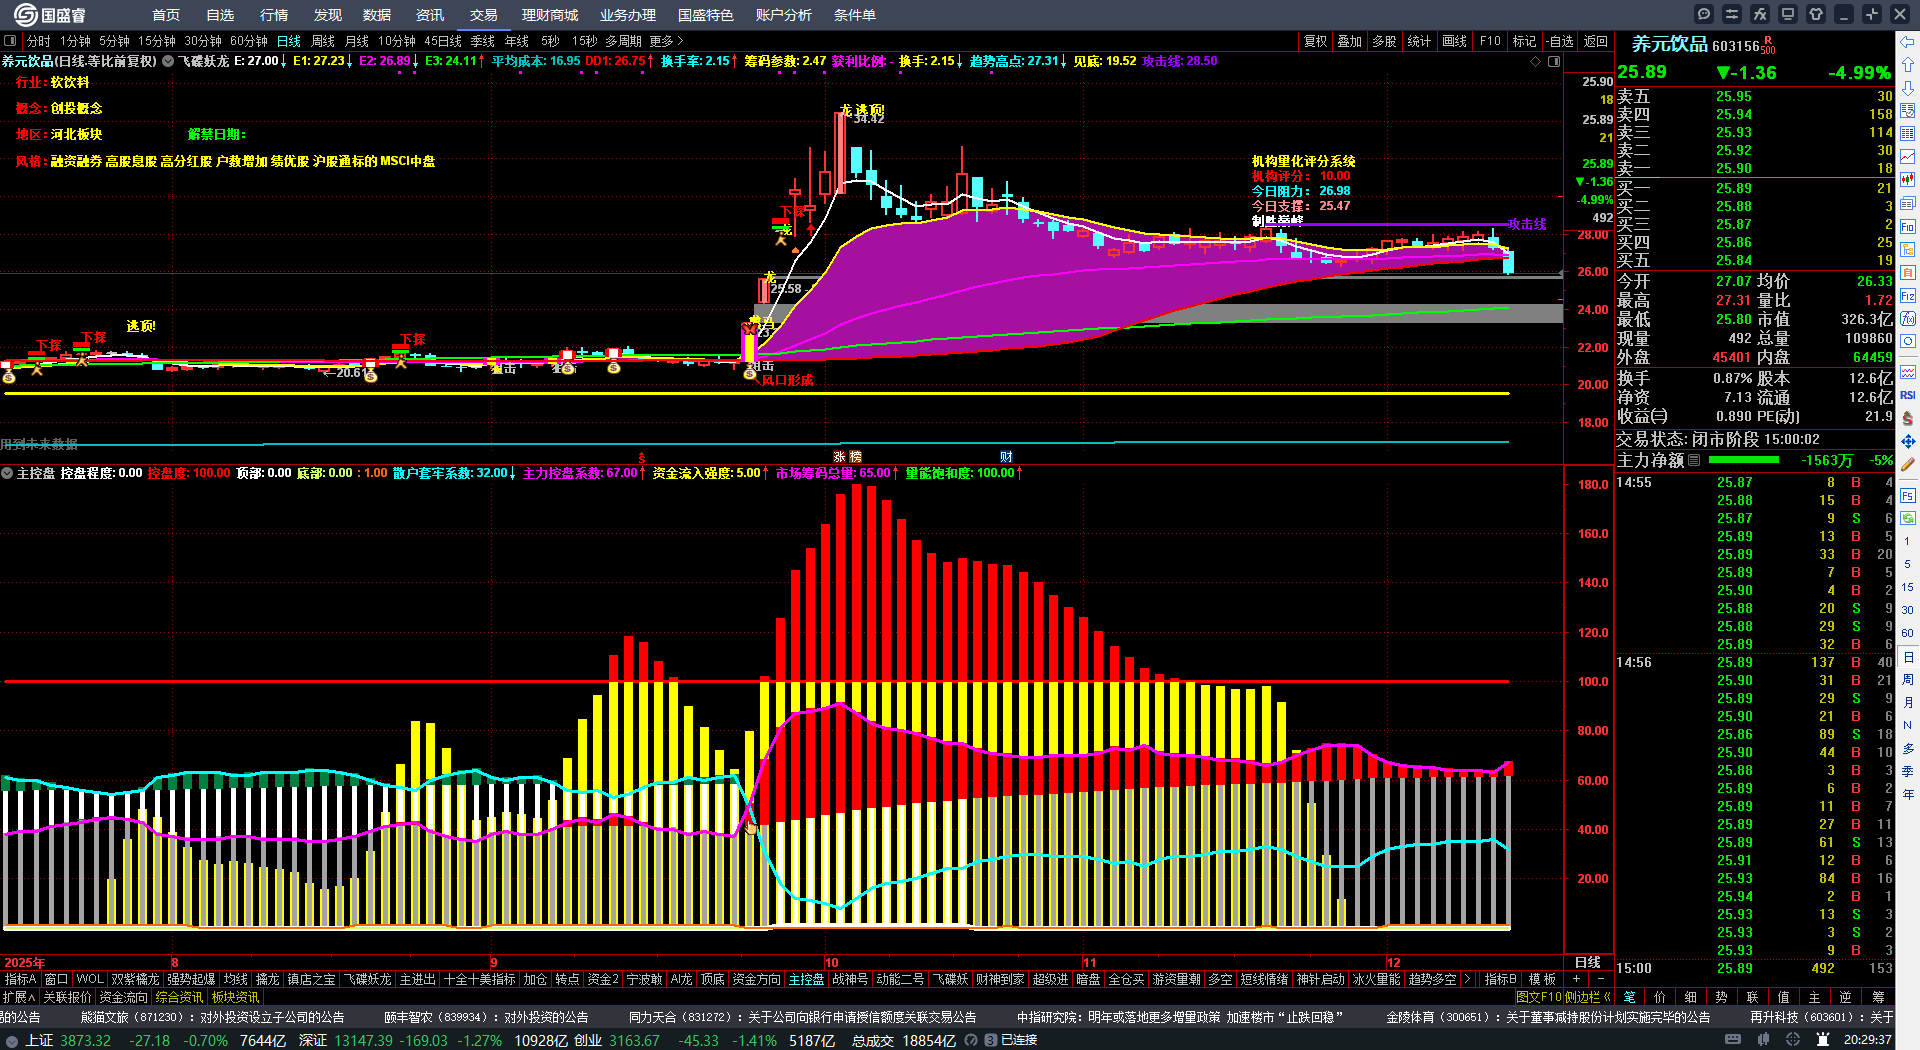Open the 账户分析 menu

784,15
